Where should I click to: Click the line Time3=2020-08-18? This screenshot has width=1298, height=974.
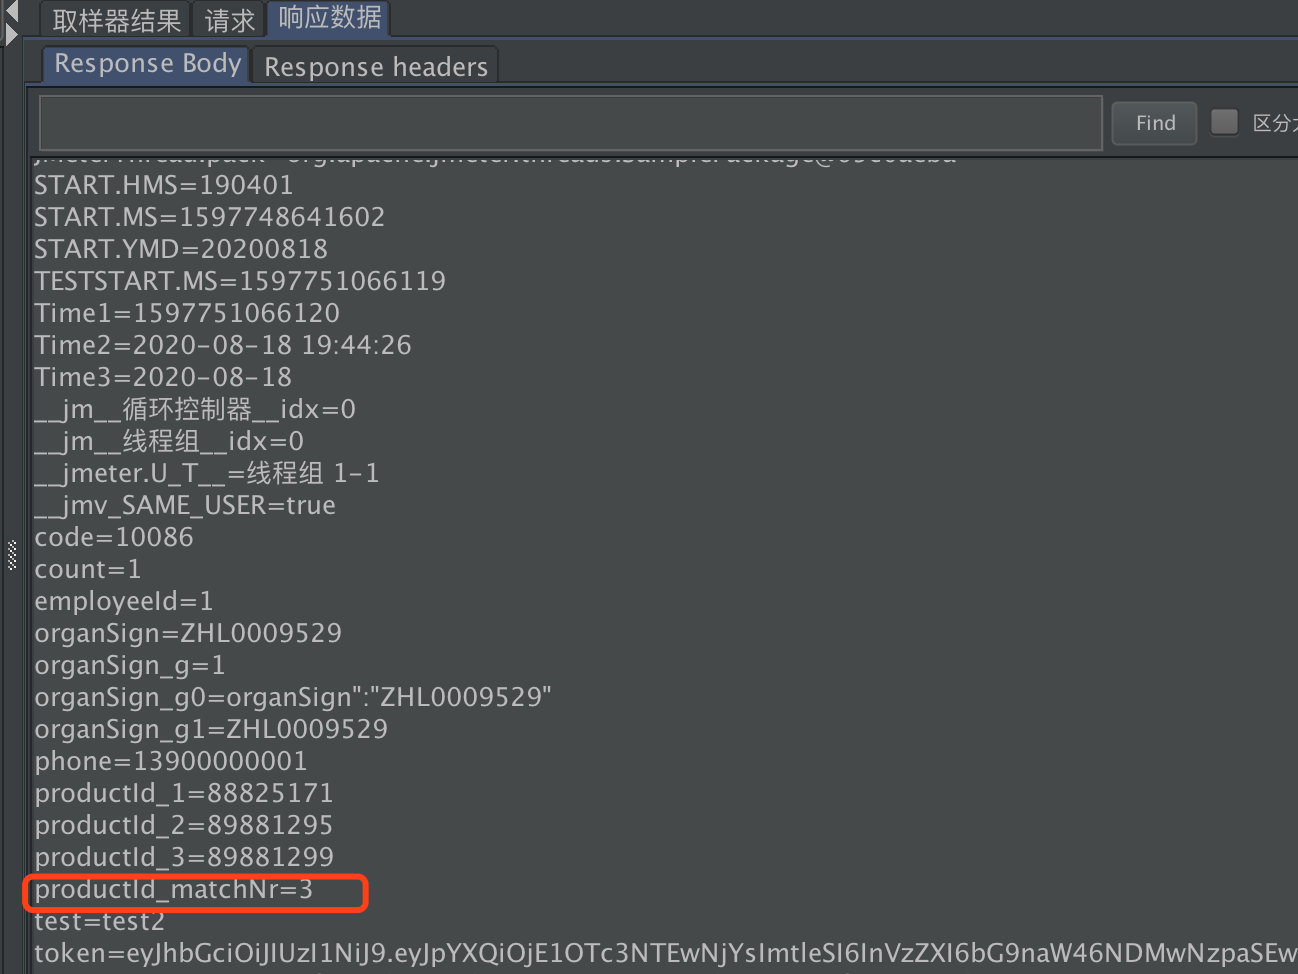[x=163, y=377]
